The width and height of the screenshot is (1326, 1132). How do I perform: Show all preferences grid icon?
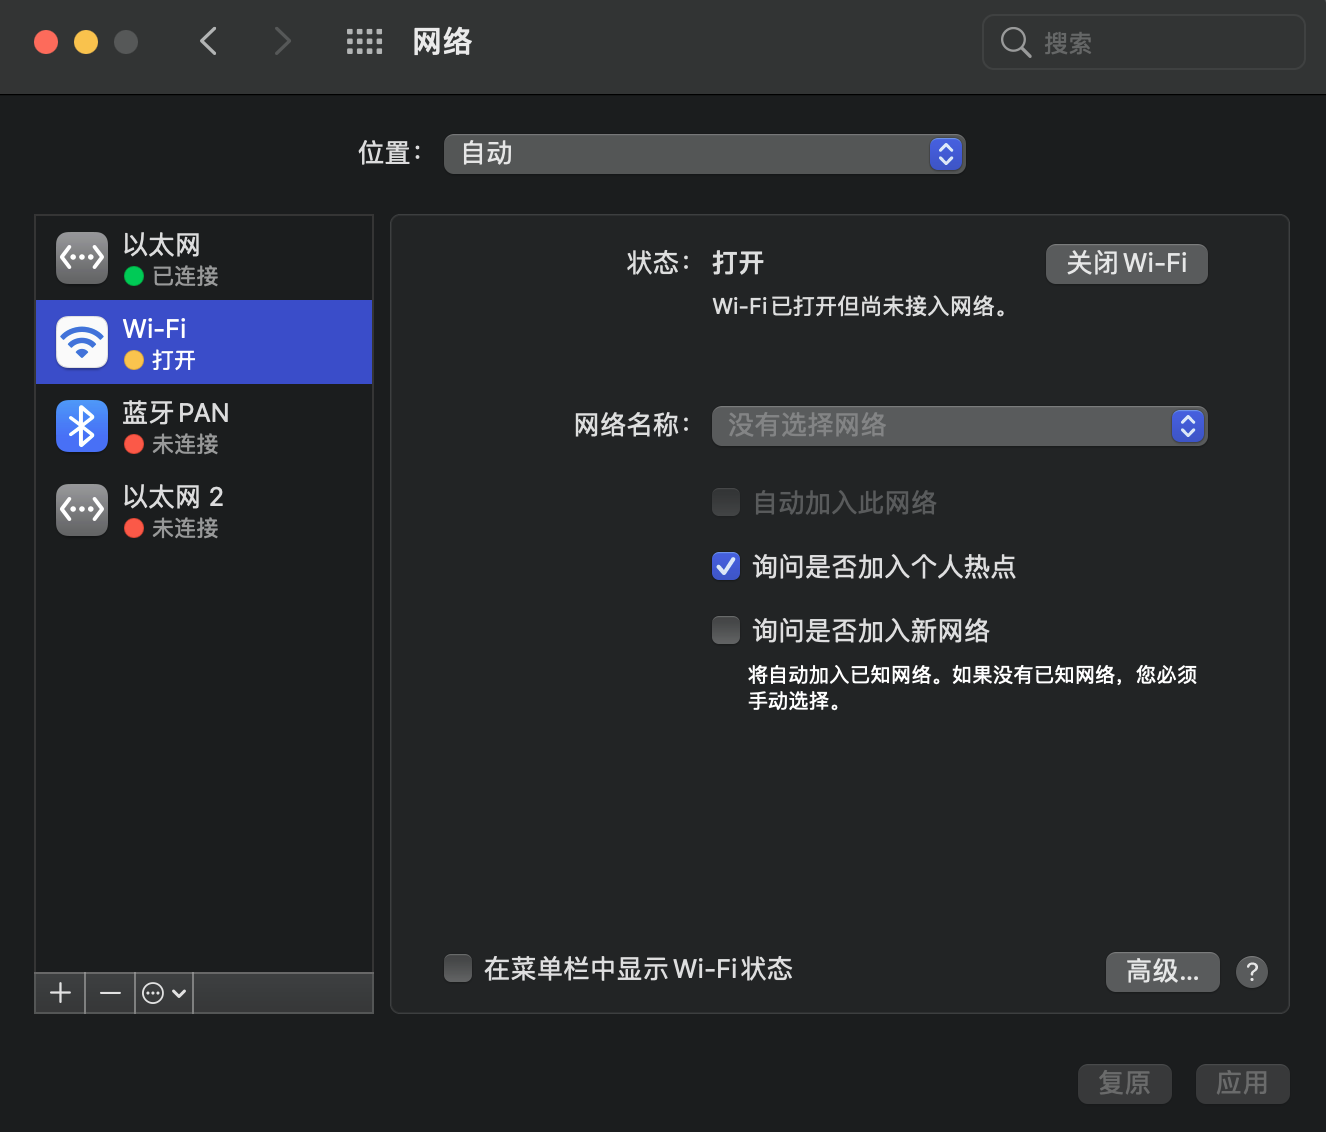(x=364, y=41)
